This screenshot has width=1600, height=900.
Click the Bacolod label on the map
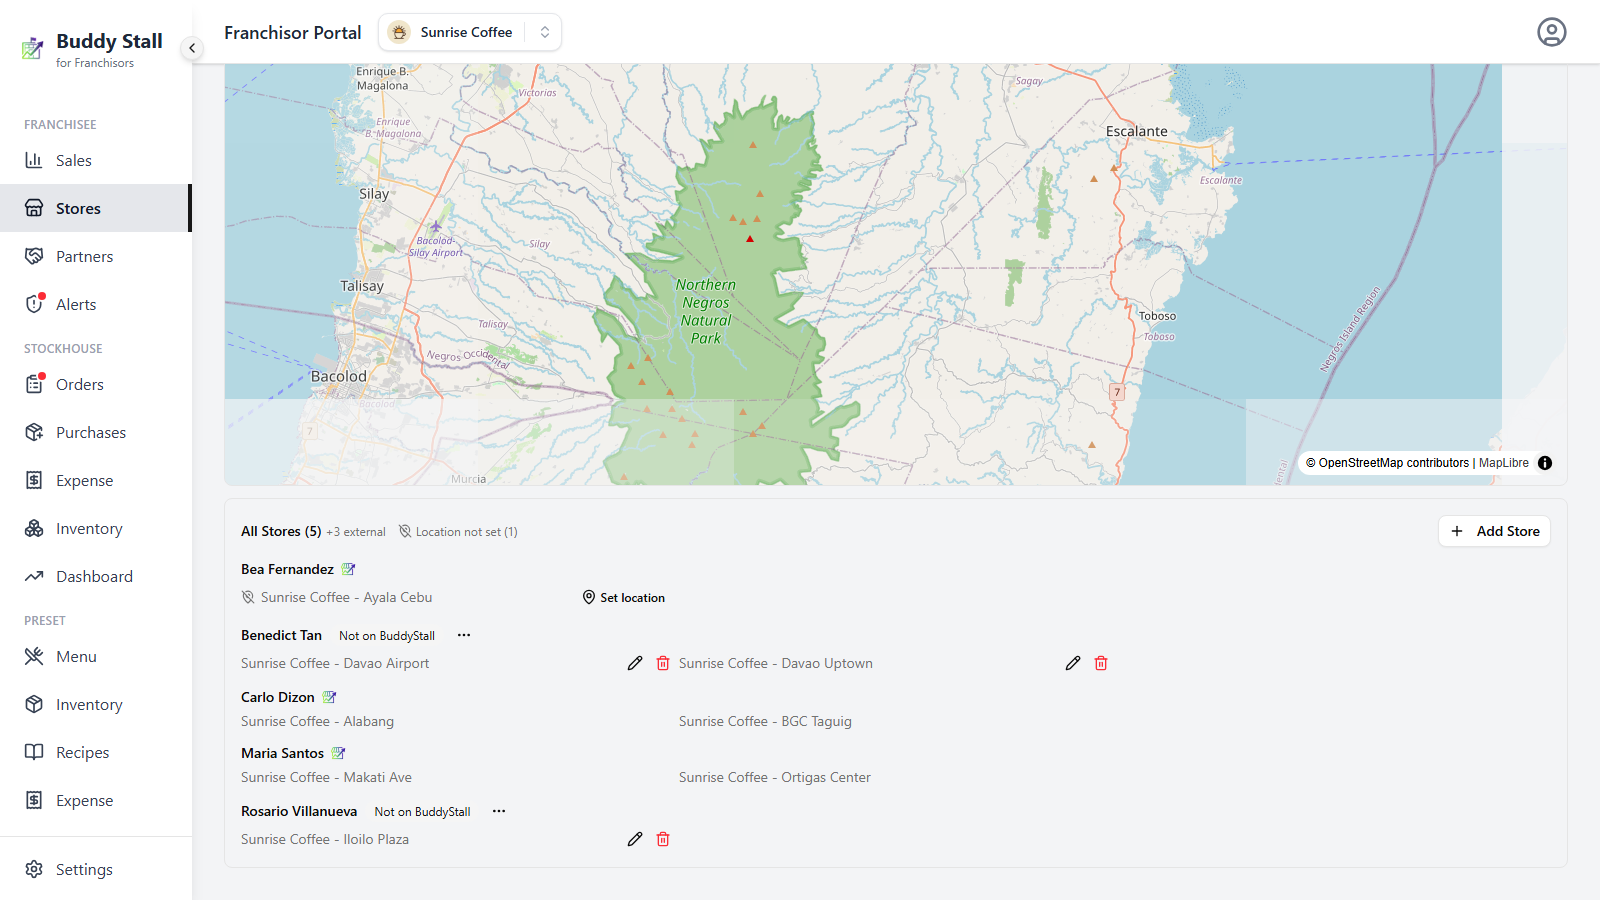click(x=339, y=377)
